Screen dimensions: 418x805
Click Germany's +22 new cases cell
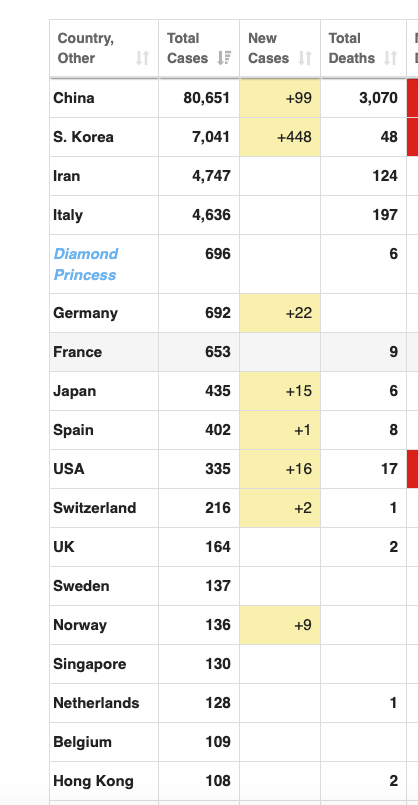(280, 313)
